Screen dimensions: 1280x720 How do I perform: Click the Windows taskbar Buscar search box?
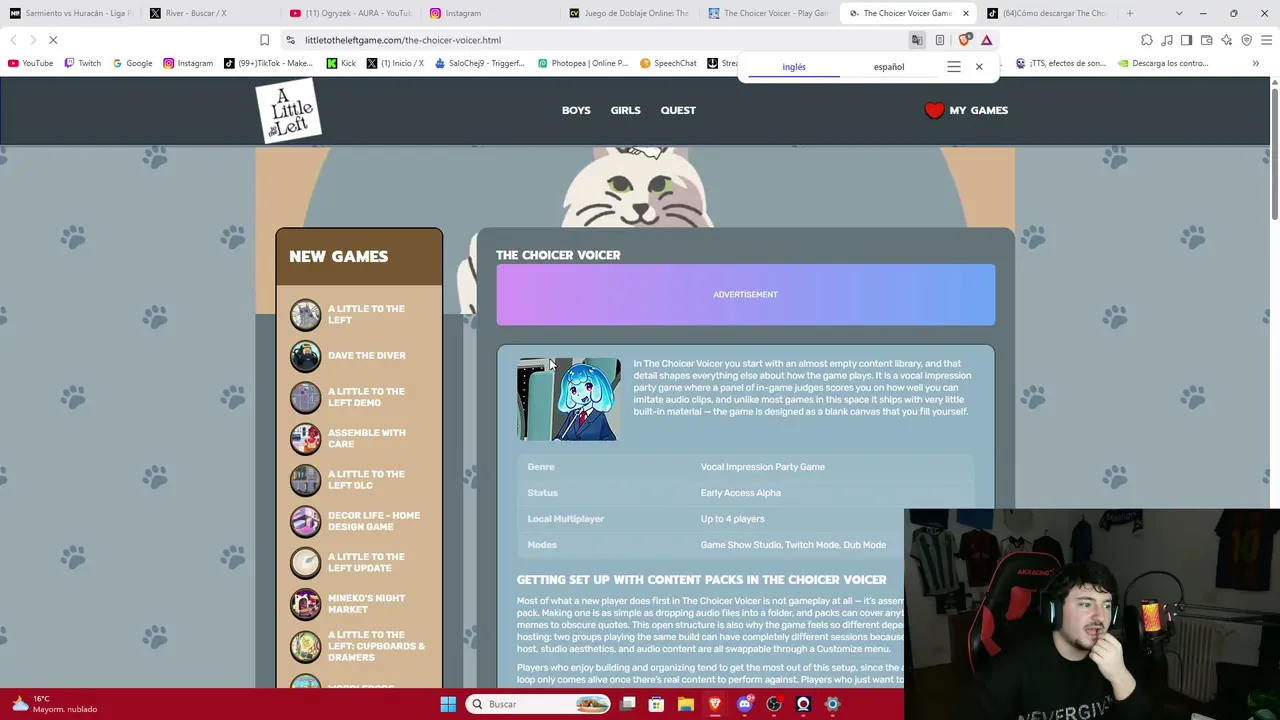pos(538,704)
